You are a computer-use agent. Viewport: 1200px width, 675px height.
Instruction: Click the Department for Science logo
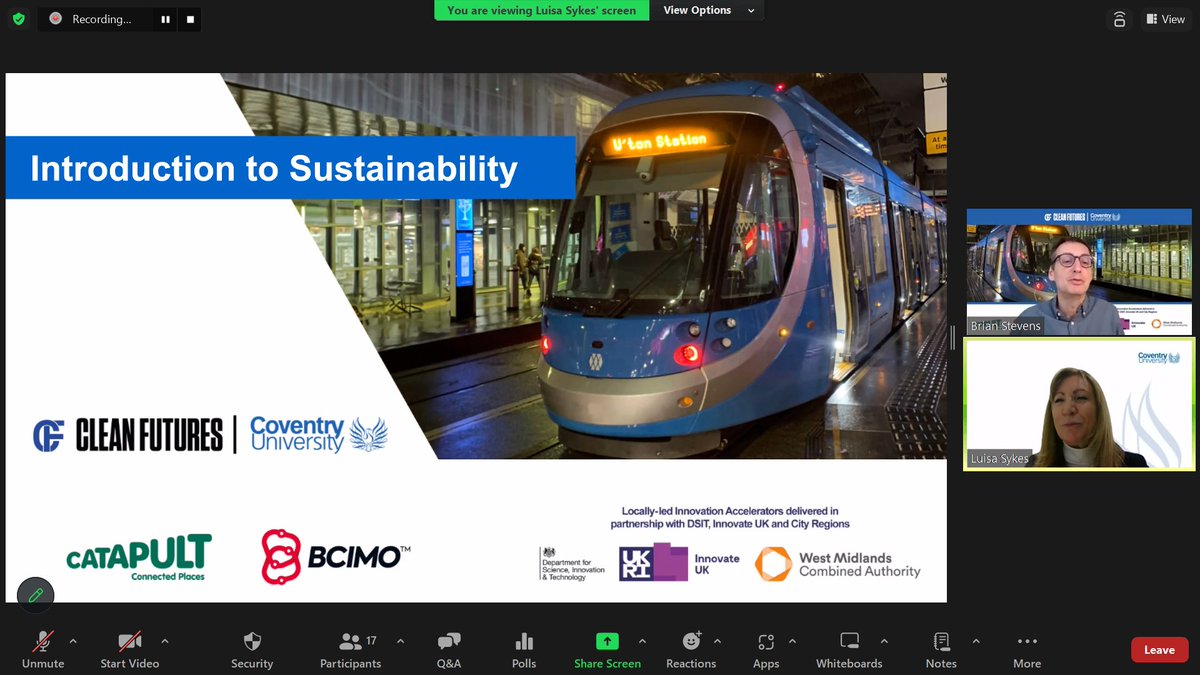point(572,563)
